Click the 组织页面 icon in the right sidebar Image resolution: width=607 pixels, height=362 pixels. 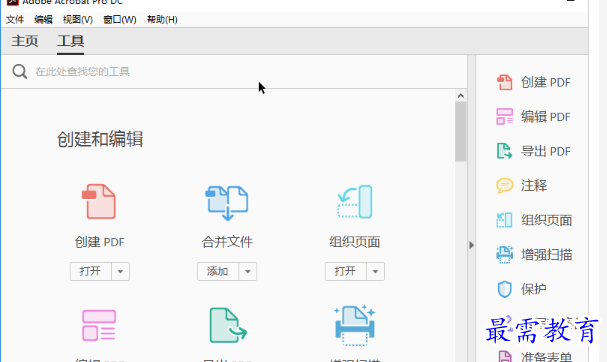(504, 220)
